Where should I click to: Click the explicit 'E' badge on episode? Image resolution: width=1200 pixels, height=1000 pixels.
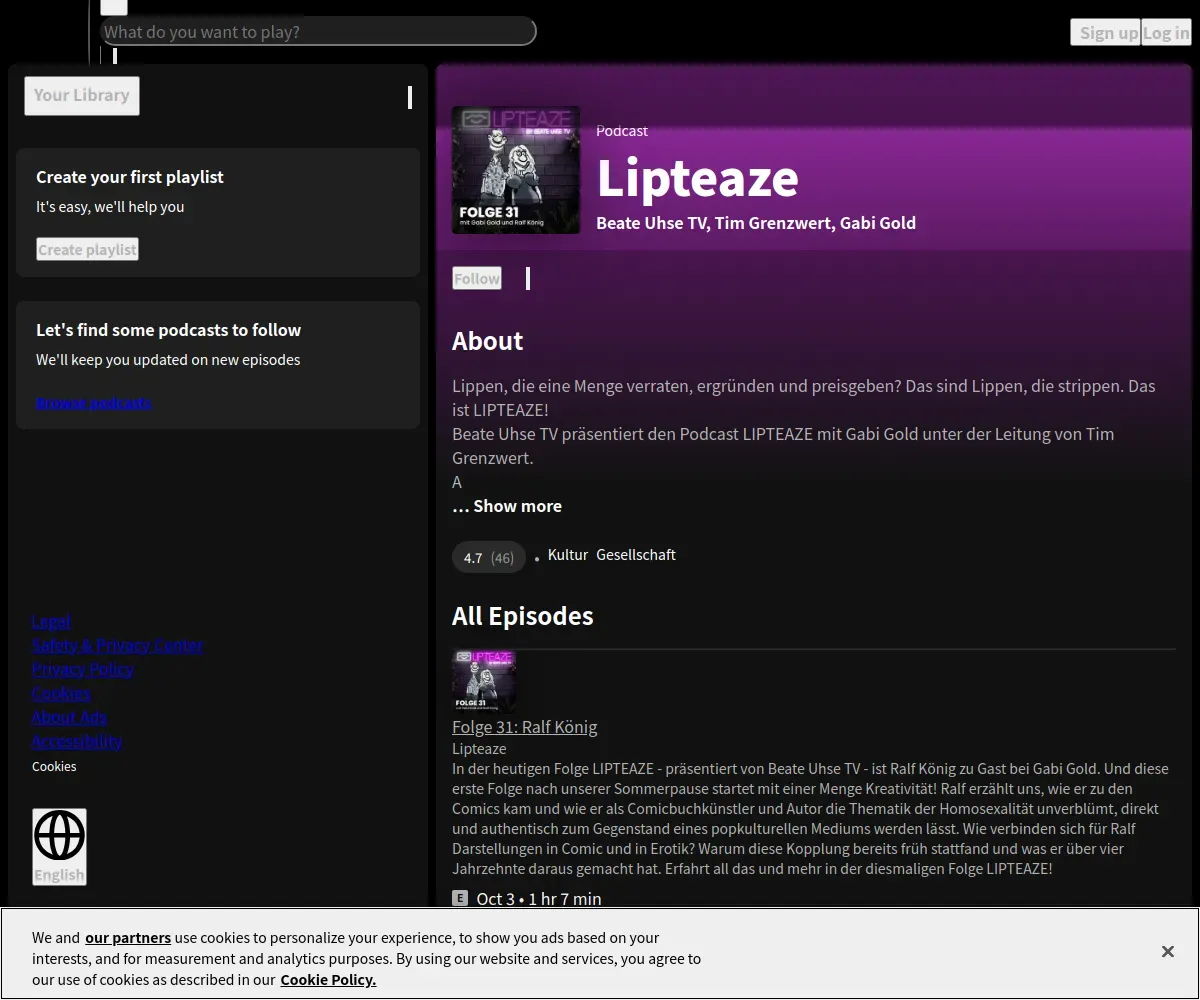point(460,898)
